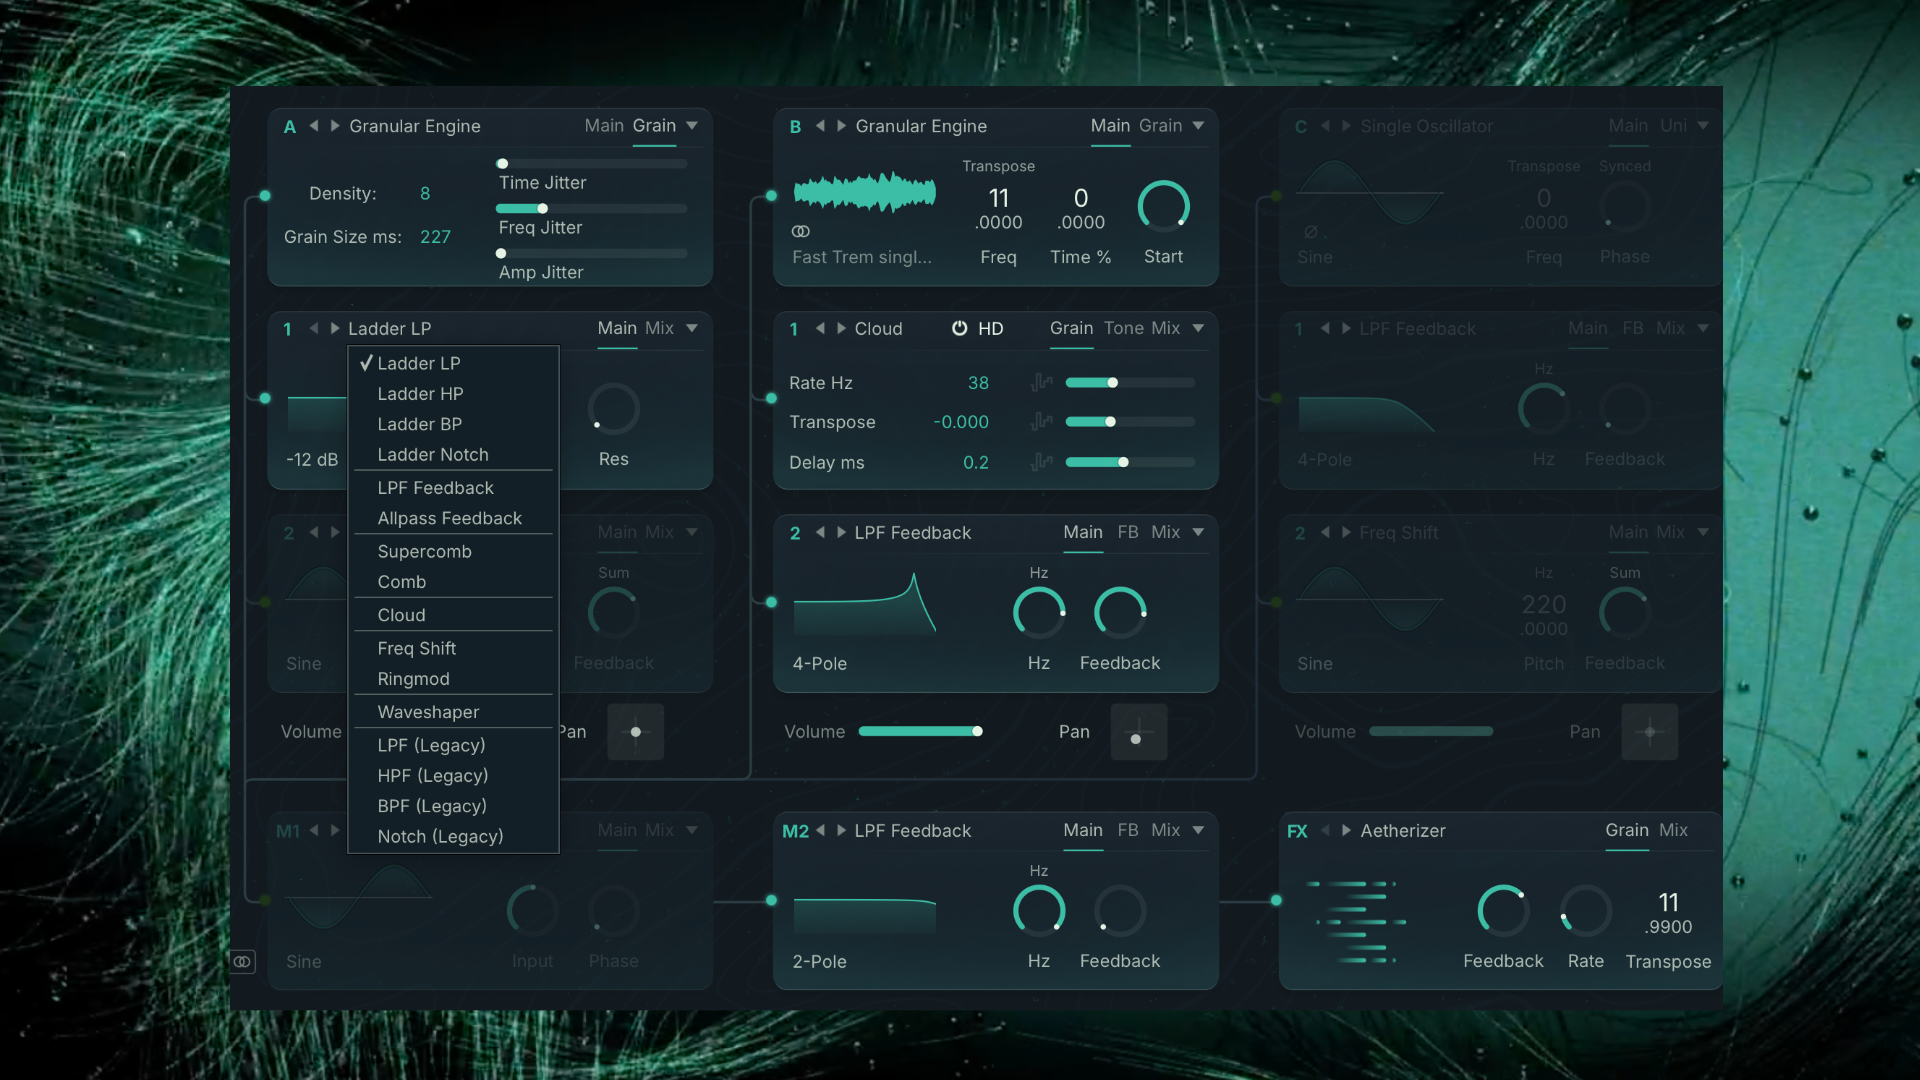Click the Engine B waveform thumbnail
The height and width of the screenshot is (1080, 1920).
click(x=864, y=194)
